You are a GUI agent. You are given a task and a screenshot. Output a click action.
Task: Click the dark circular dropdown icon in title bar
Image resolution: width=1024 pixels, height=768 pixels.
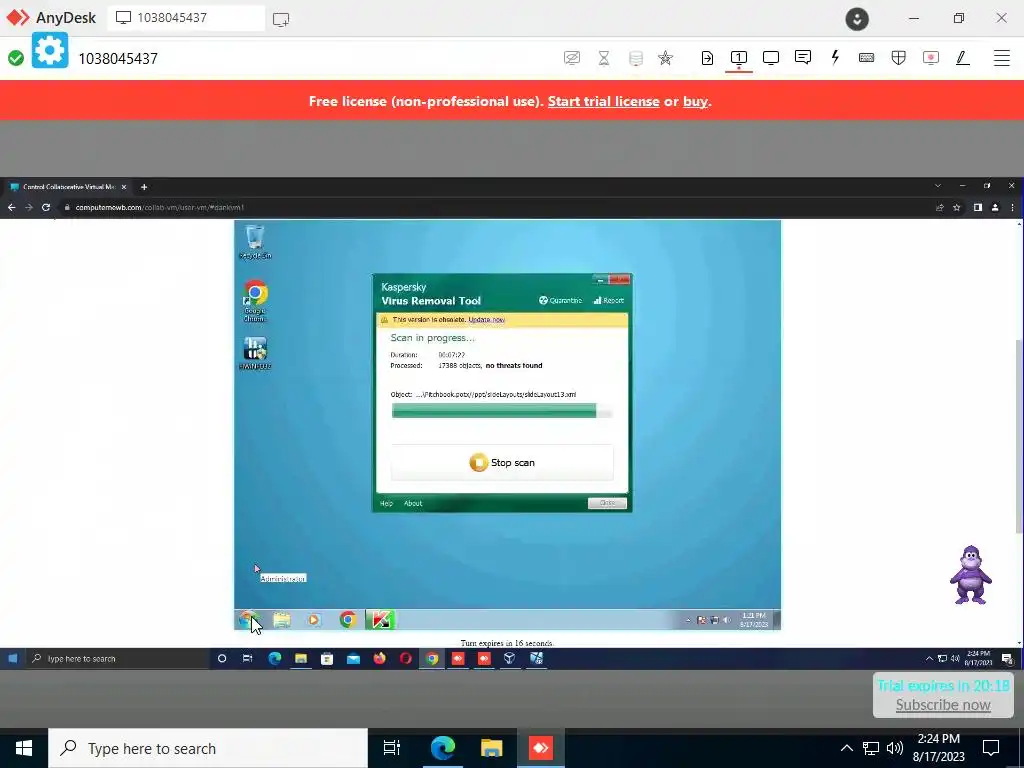tap(857, 19)
